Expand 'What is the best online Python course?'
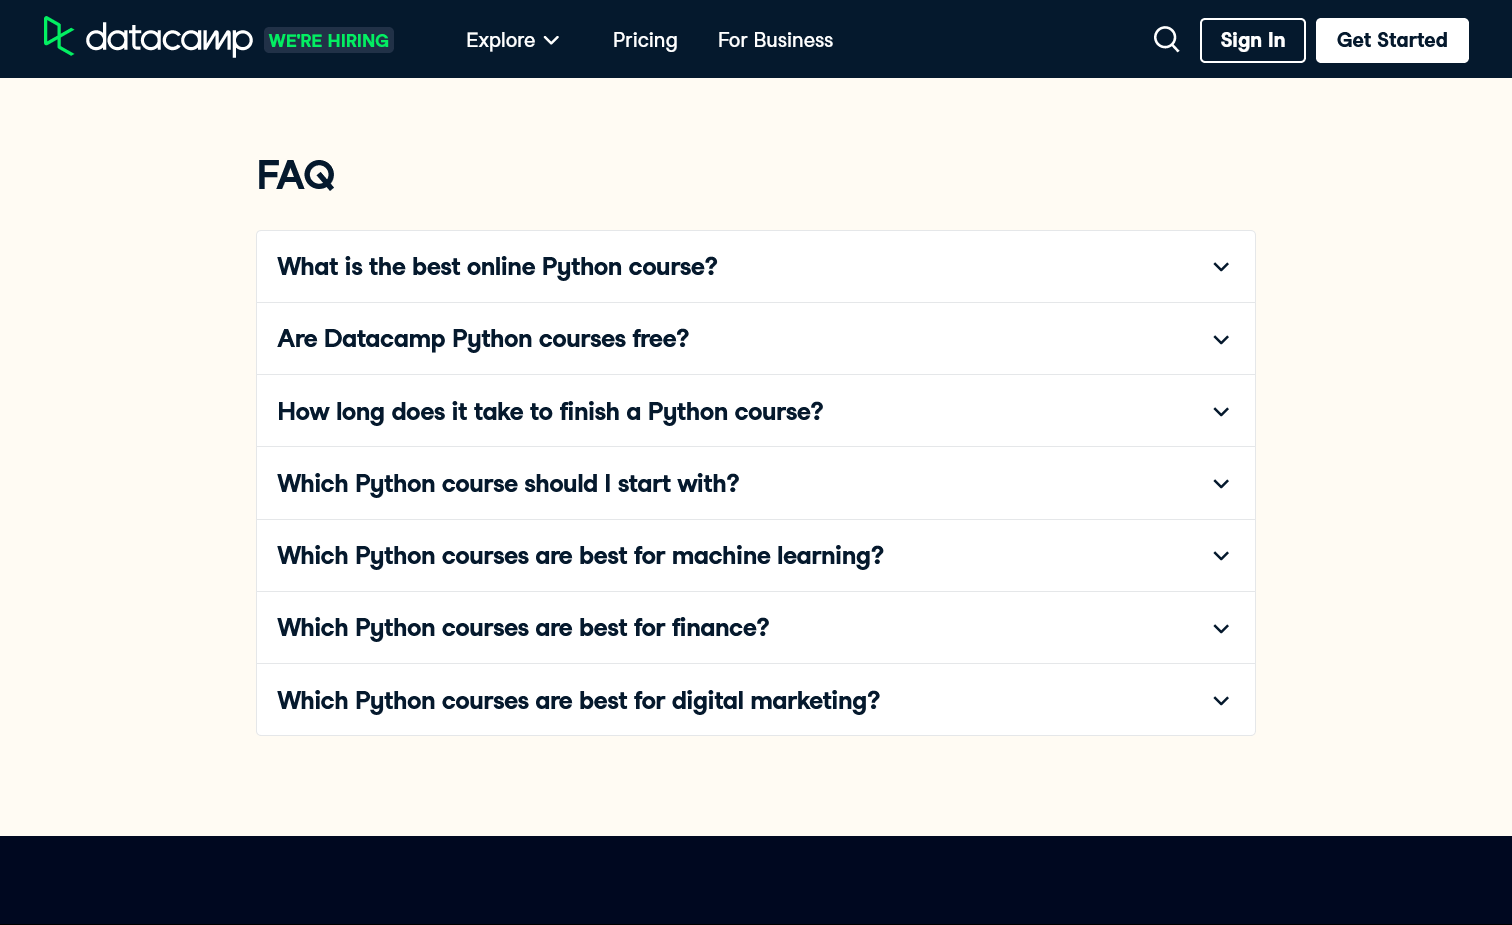 [497, 267]
